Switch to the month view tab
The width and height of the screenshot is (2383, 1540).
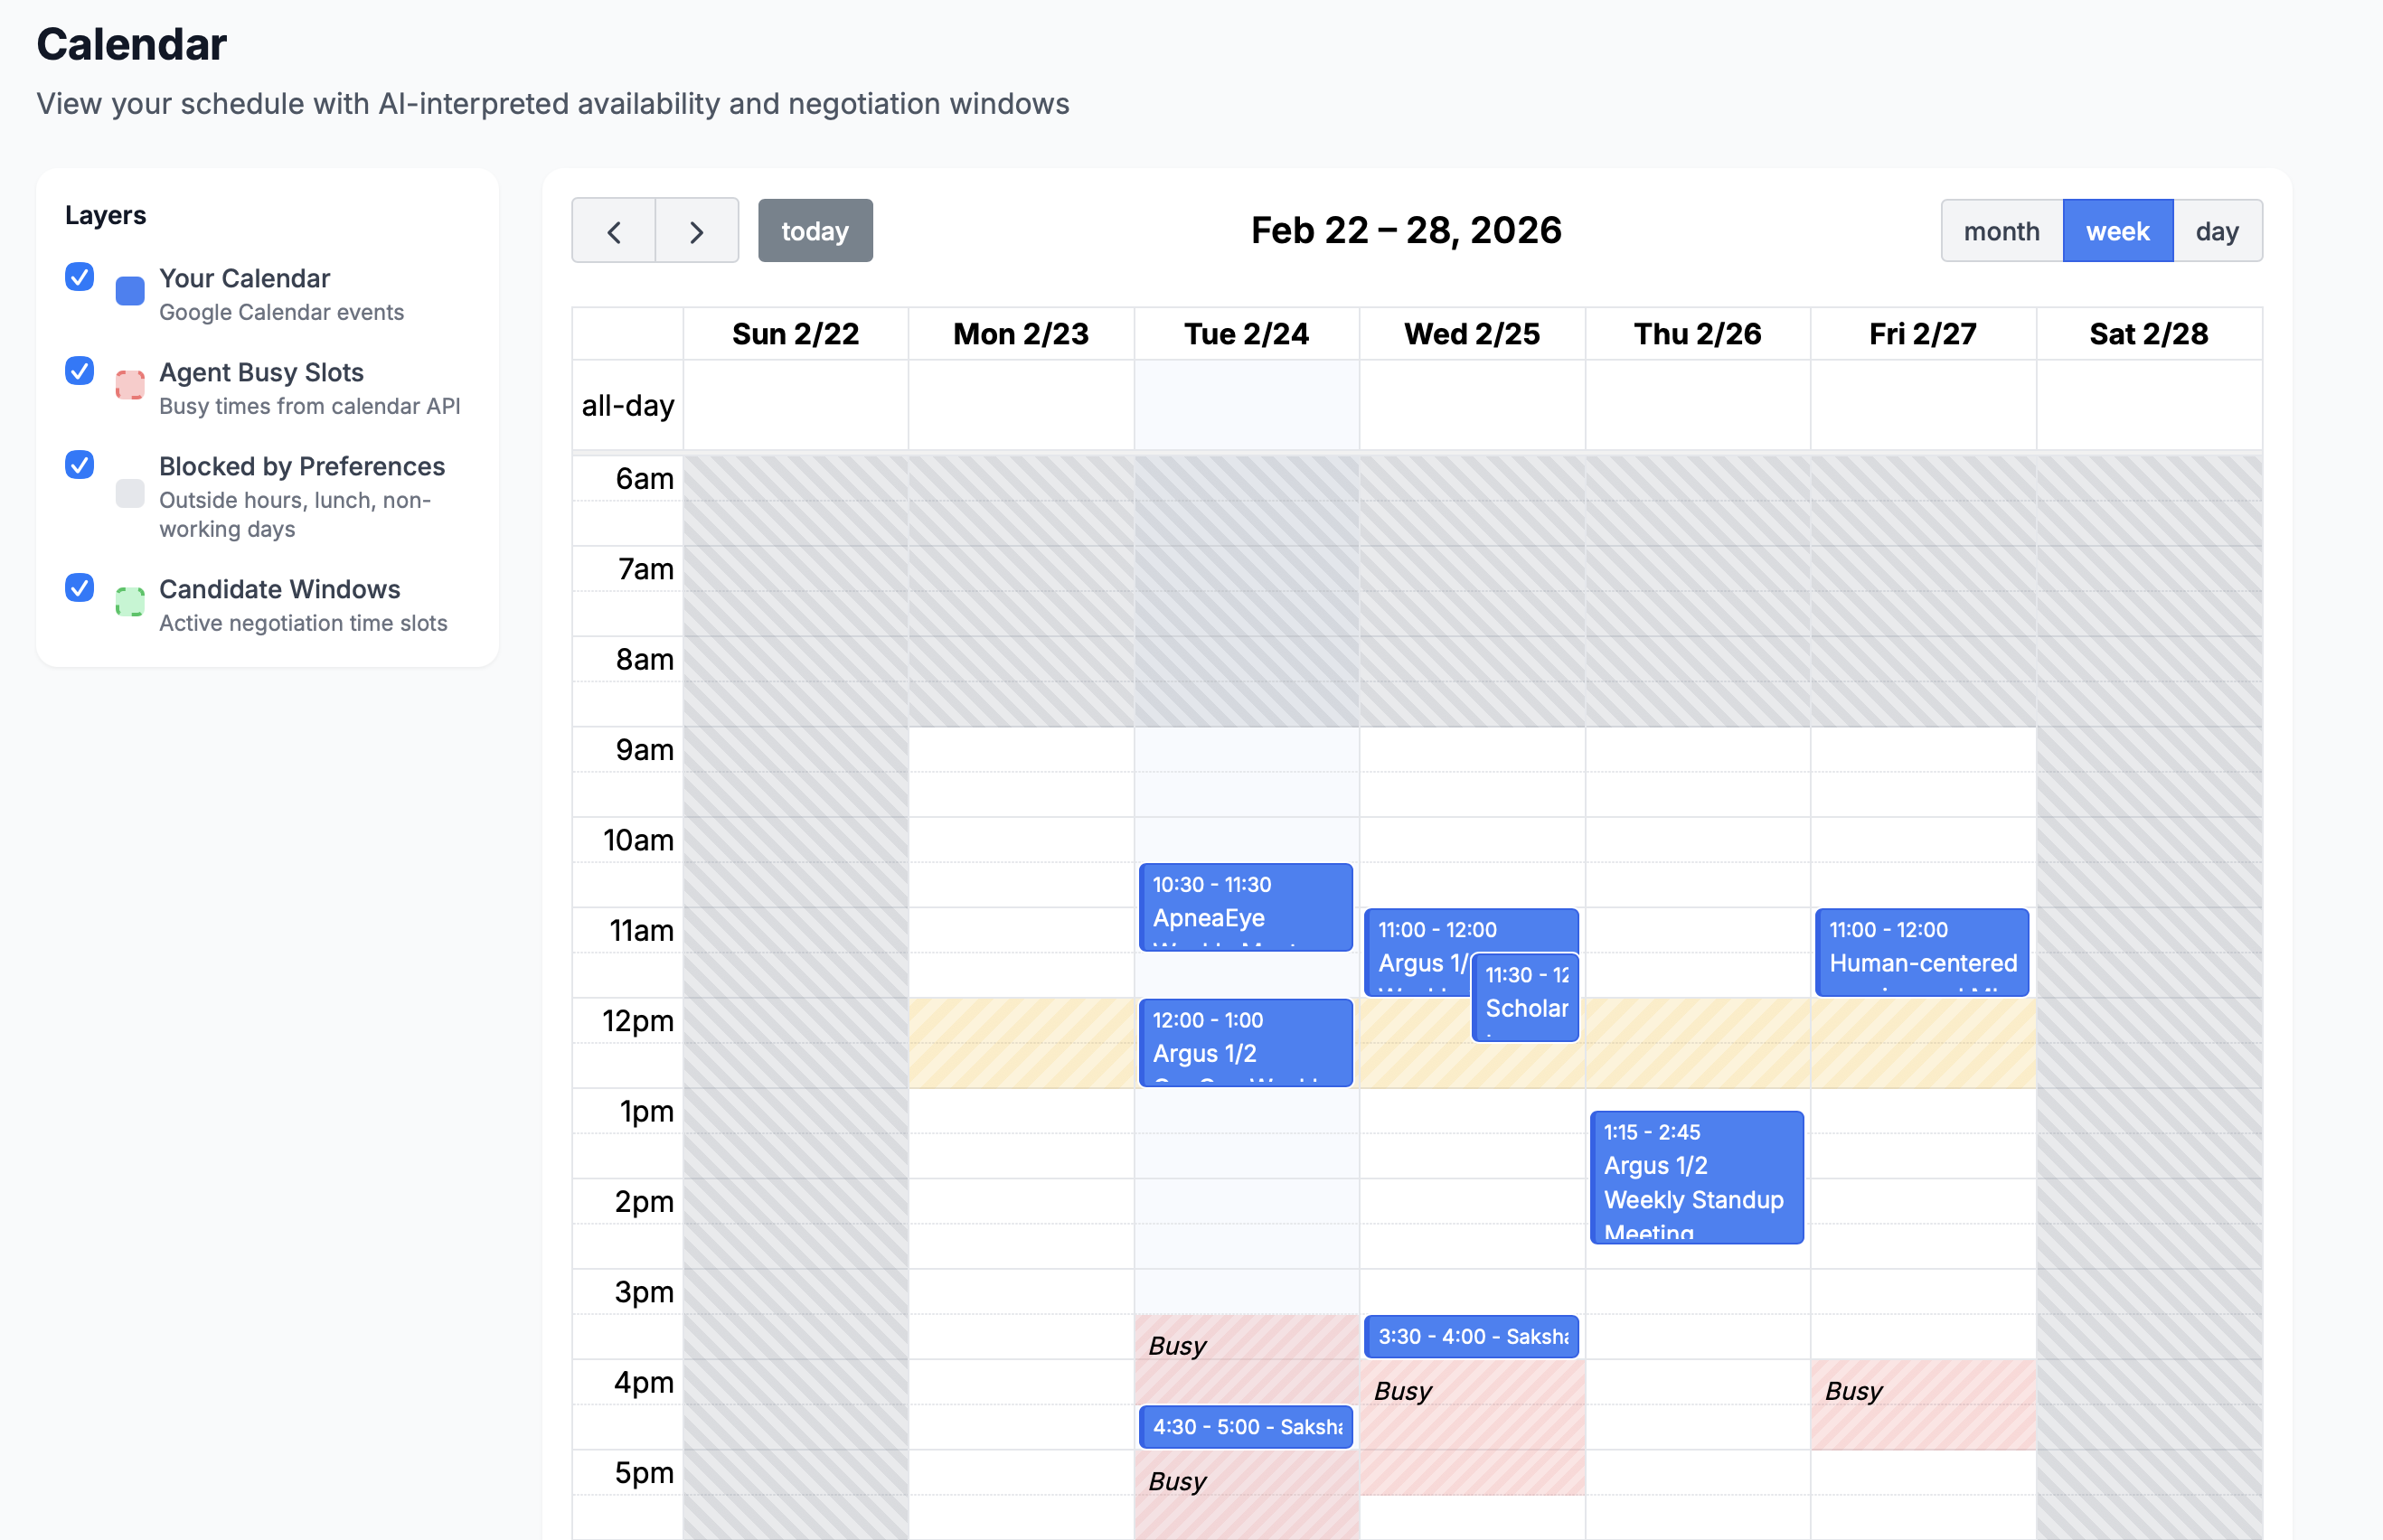point(2001,231)
